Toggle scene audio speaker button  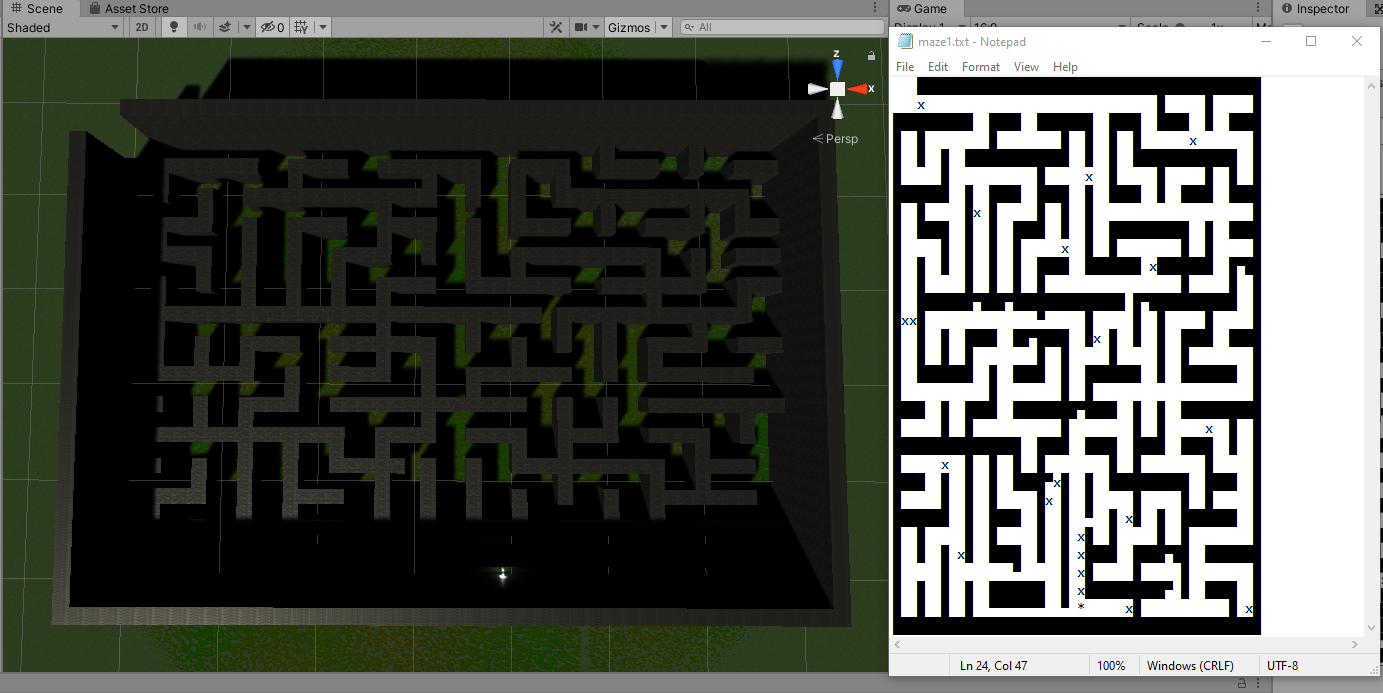point(200,28)
